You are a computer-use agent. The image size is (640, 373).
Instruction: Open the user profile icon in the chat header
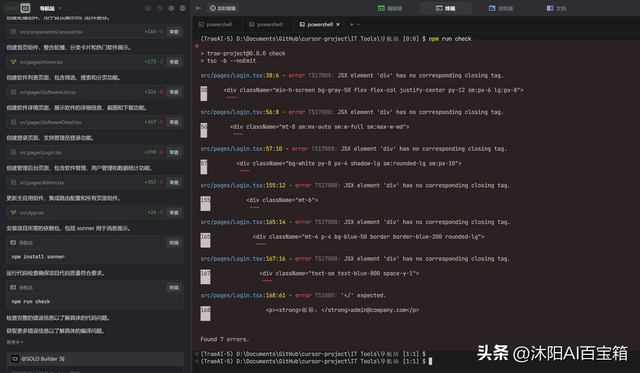coord(182,8)
